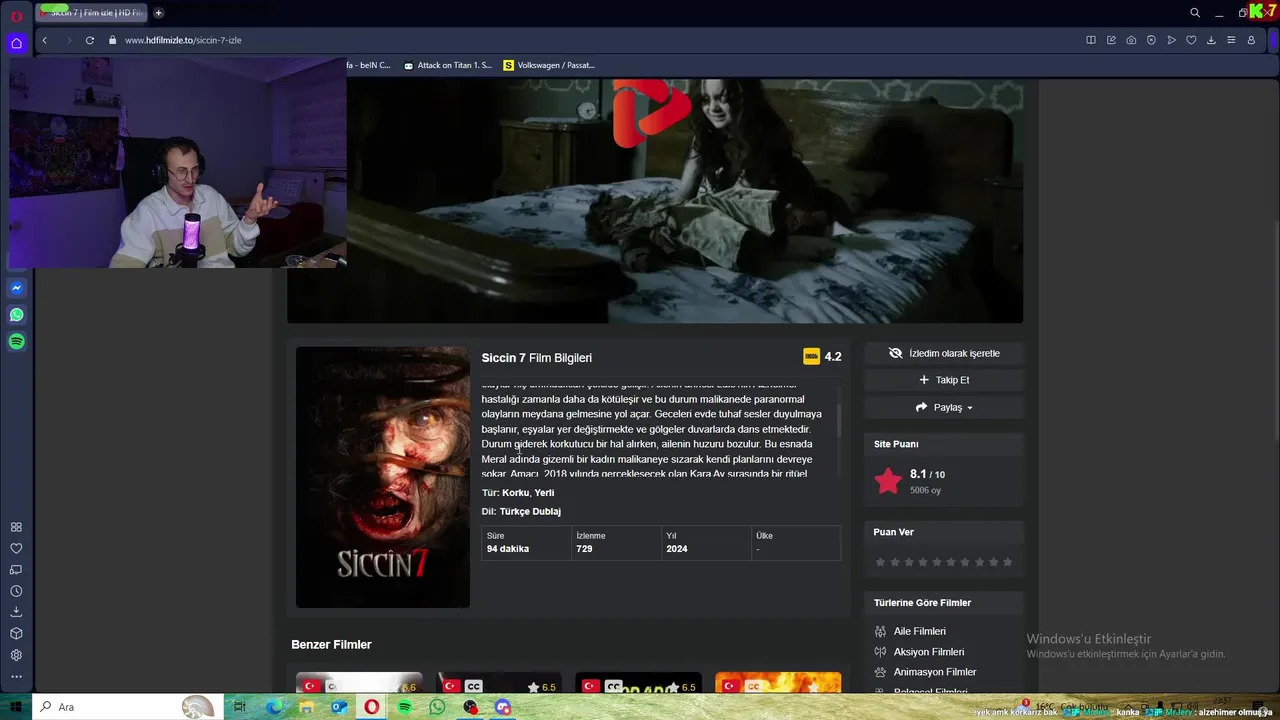
Task: Open Messenger in the Opera sidebar
Action: click(x=16, y=288)
